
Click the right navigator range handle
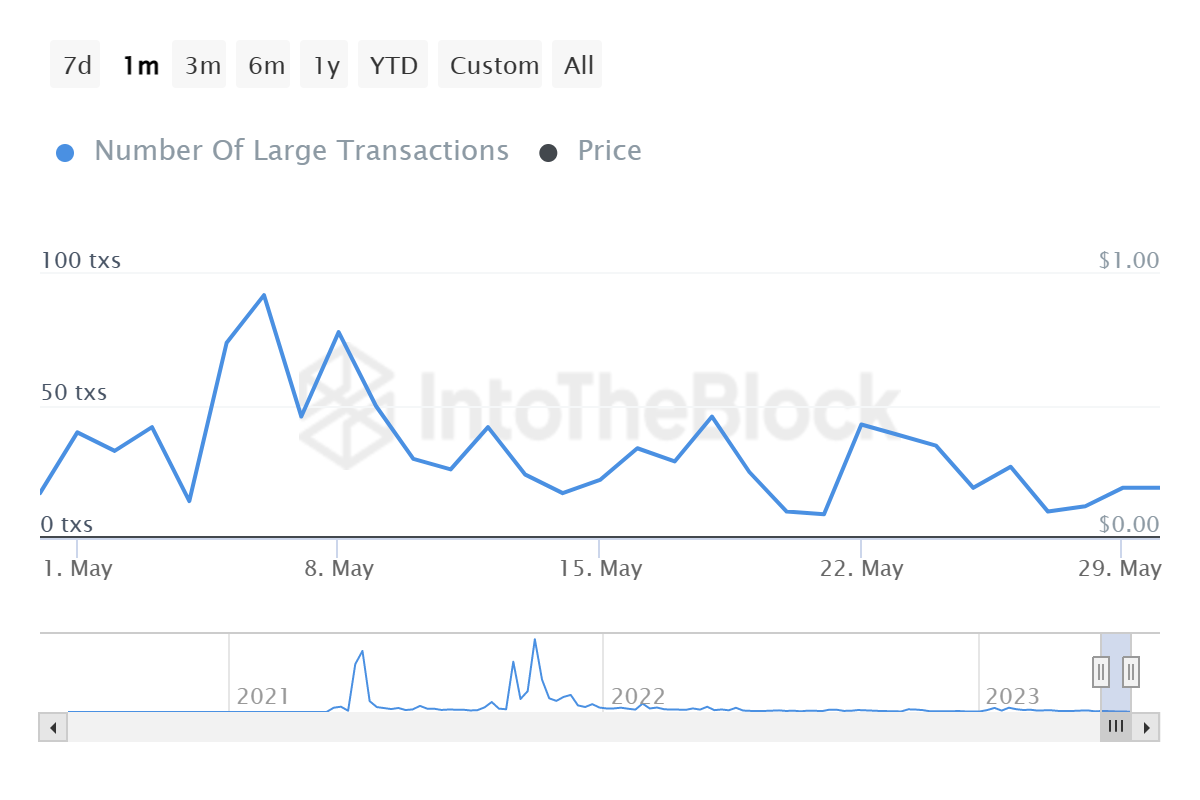point(1131,671)
